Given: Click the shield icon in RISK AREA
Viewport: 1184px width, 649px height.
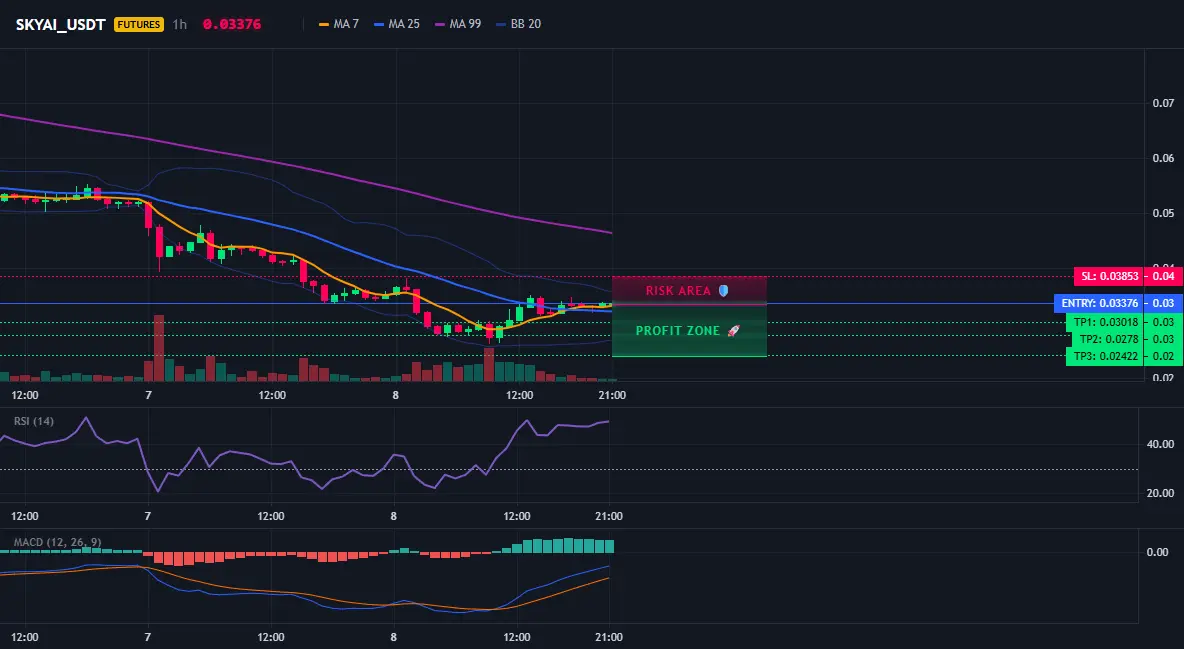Looking at the screenshot, I should coord(723,290).
